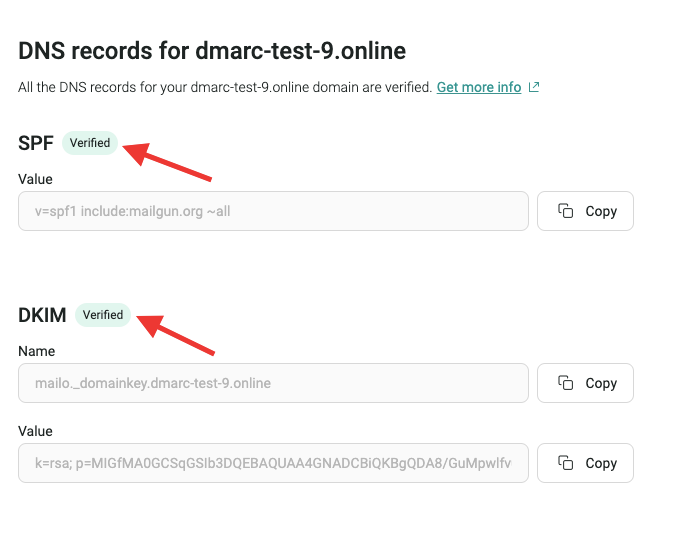Click the Value label under SPF
This screenshot has width=695, height=533.
[35, 179]
